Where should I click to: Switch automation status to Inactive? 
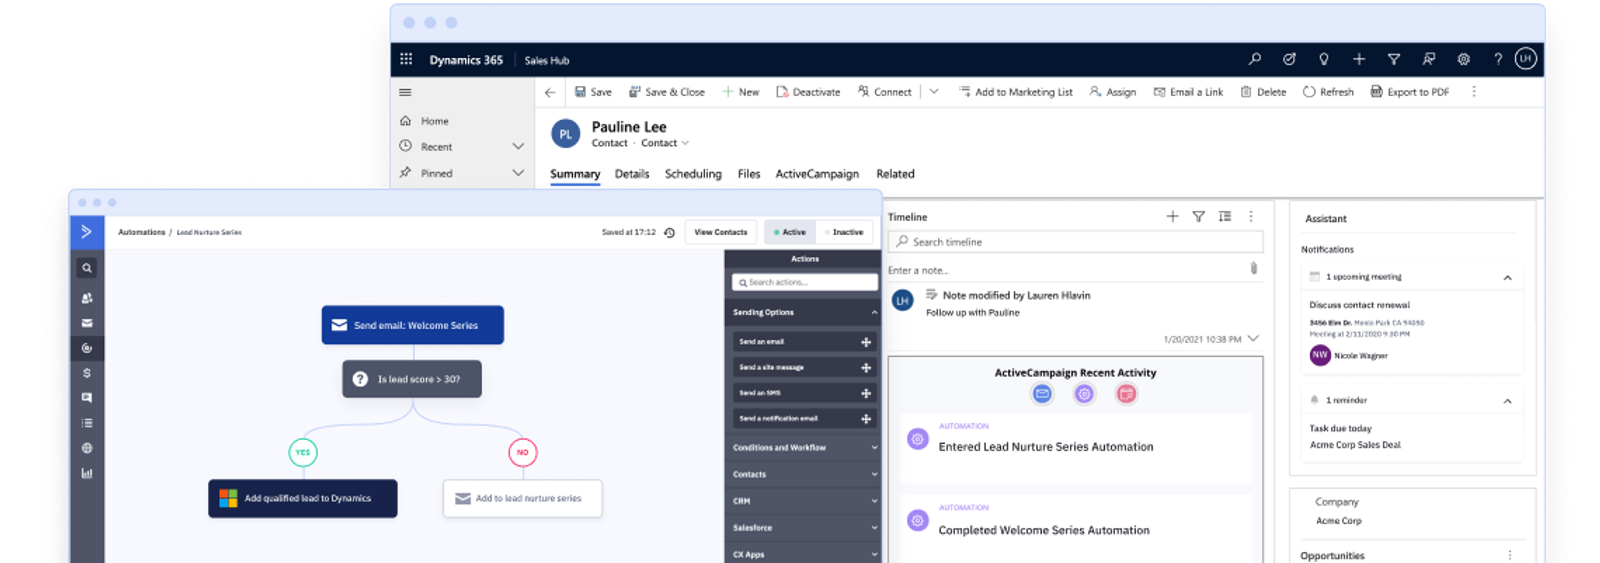tap(845, 232)
